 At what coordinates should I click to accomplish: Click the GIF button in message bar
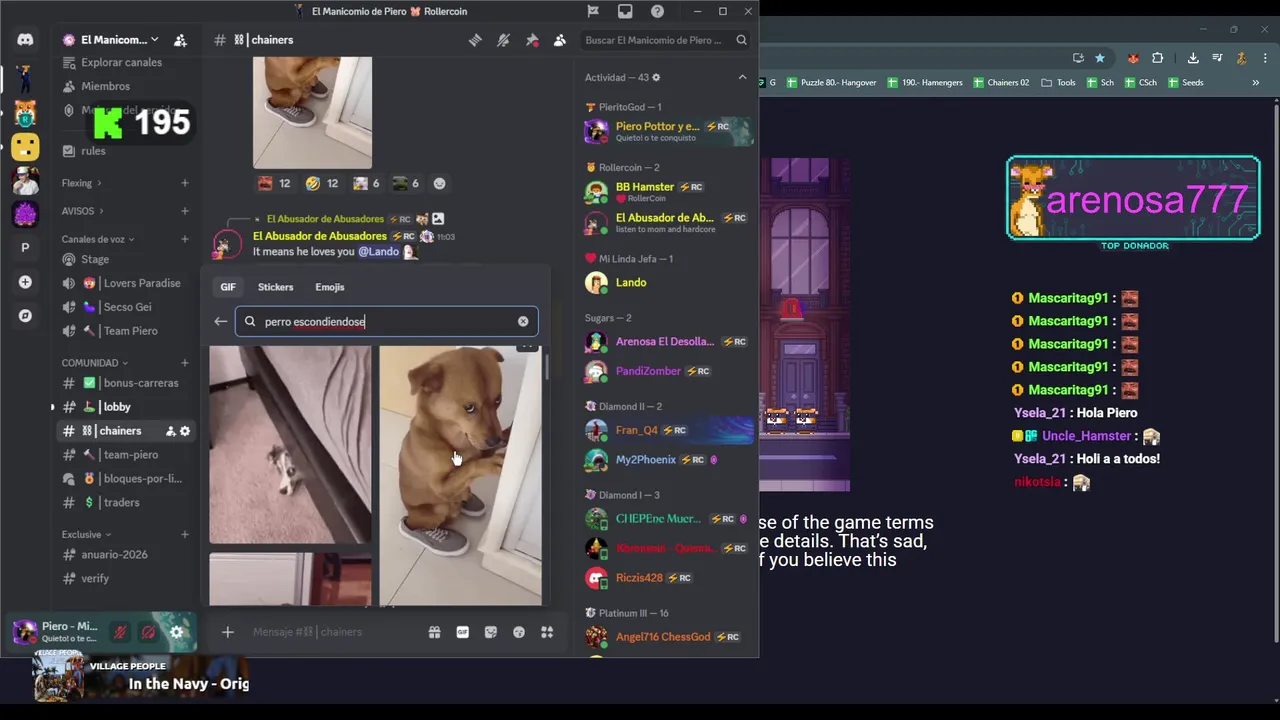point(463,632)
